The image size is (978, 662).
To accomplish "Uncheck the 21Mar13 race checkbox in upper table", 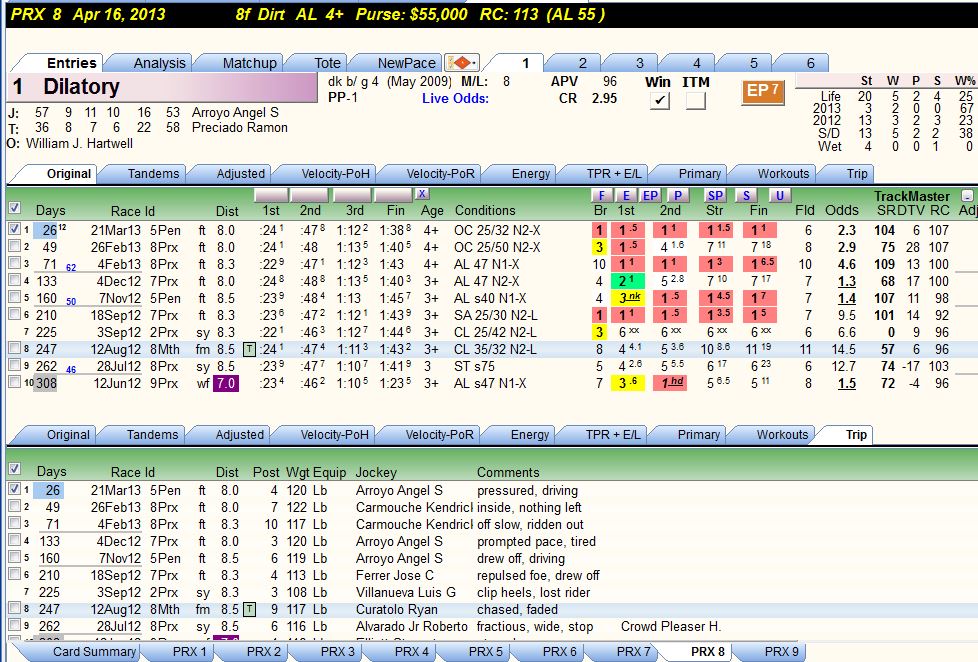I will (14, 229).
